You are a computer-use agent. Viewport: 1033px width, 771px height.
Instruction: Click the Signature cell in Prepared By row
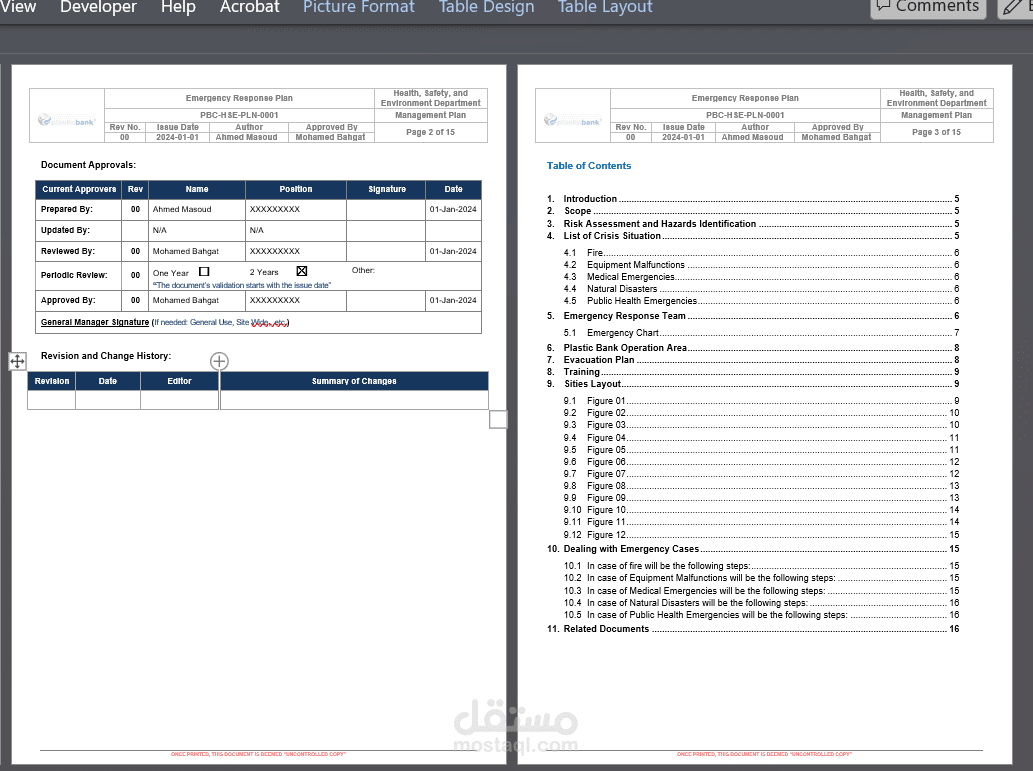click(x=386, y=209)
